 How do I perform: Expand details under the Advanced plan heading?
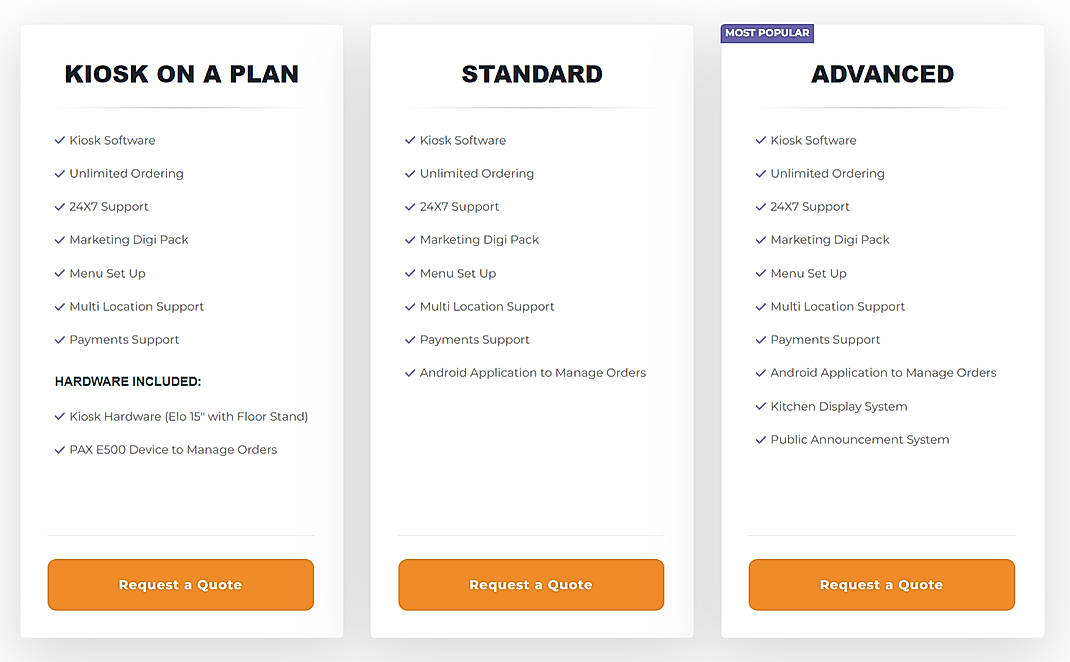coord(882,73)
